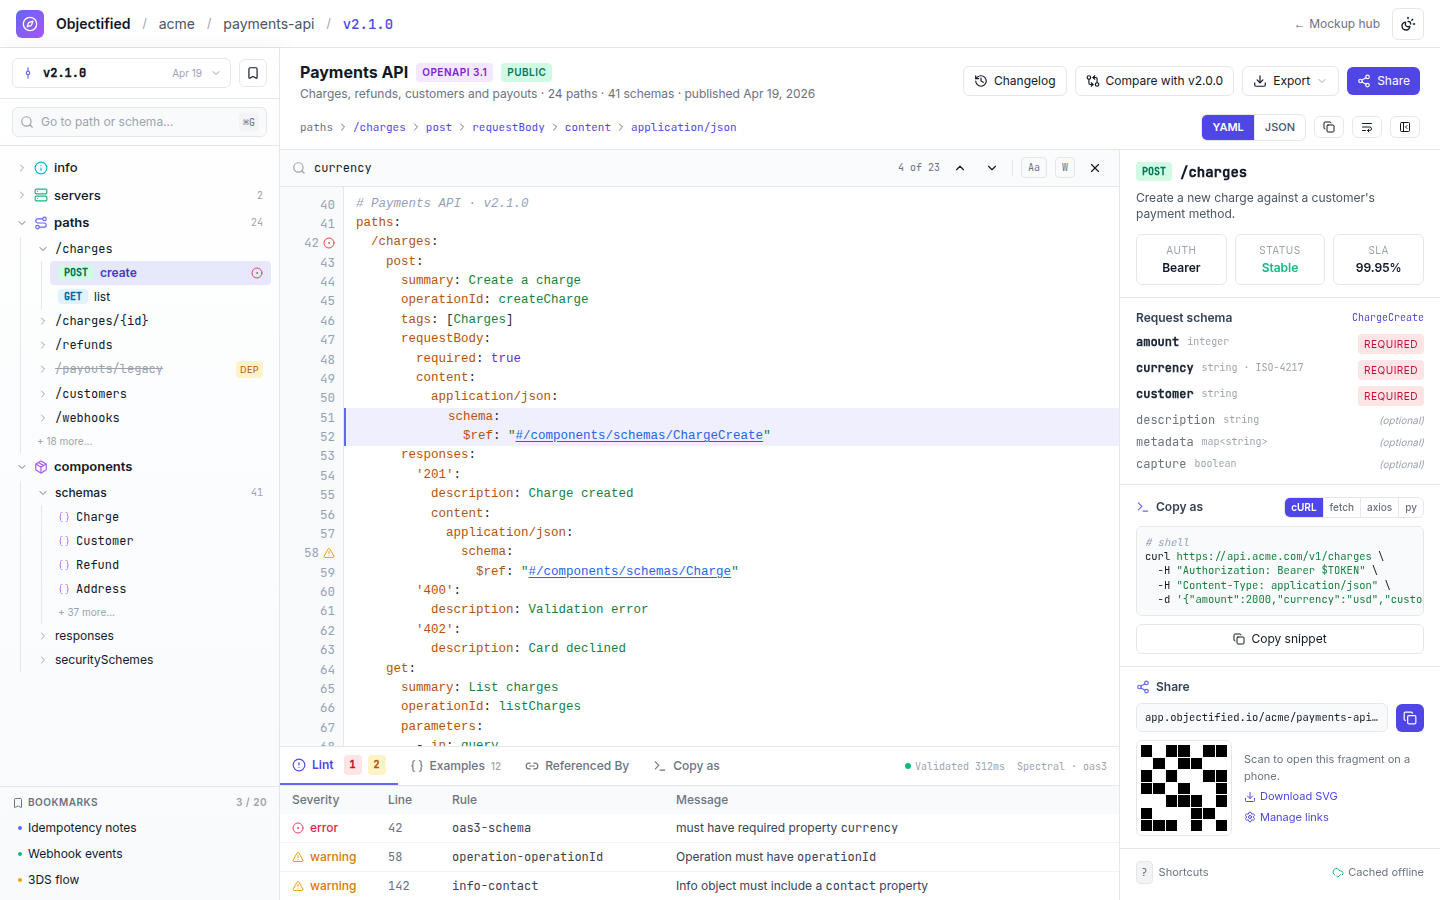Toggle word wrap icon in editor toolbar

(x=1367, y=127)
